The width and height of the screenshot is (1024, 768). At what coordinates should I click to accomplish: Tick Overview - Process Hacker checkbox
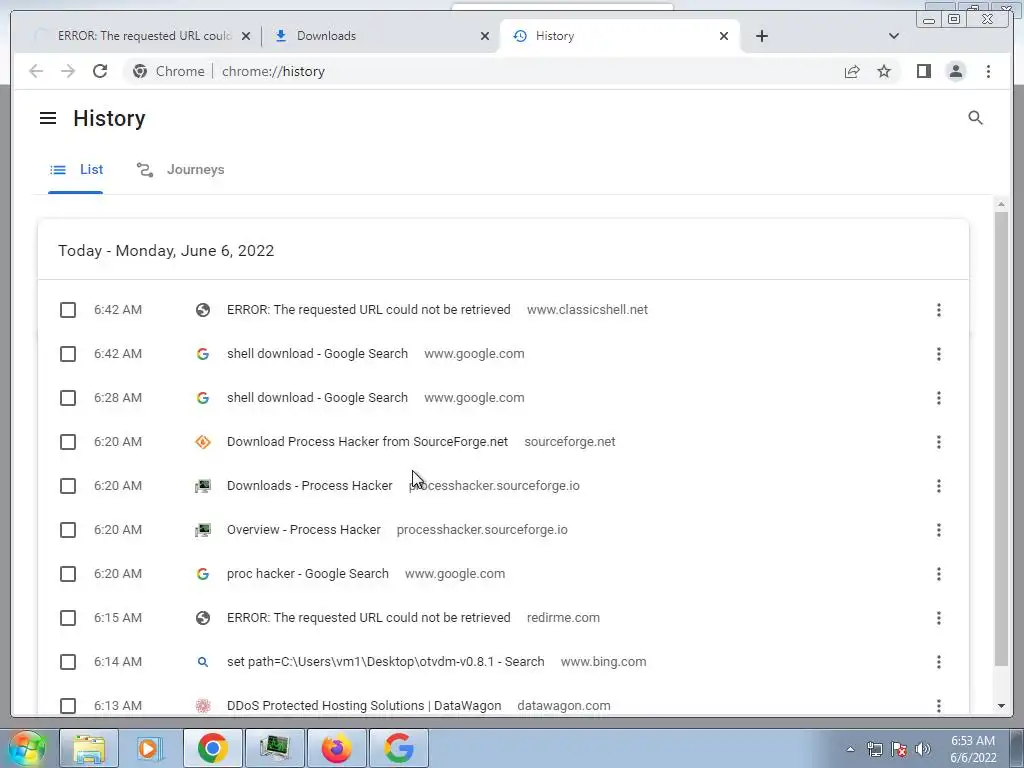point(68,530)
